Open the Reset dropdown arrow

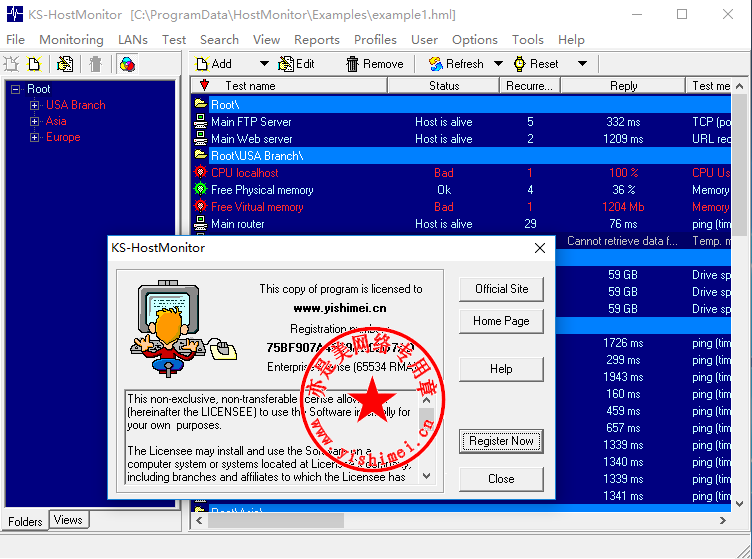[582, 63]
